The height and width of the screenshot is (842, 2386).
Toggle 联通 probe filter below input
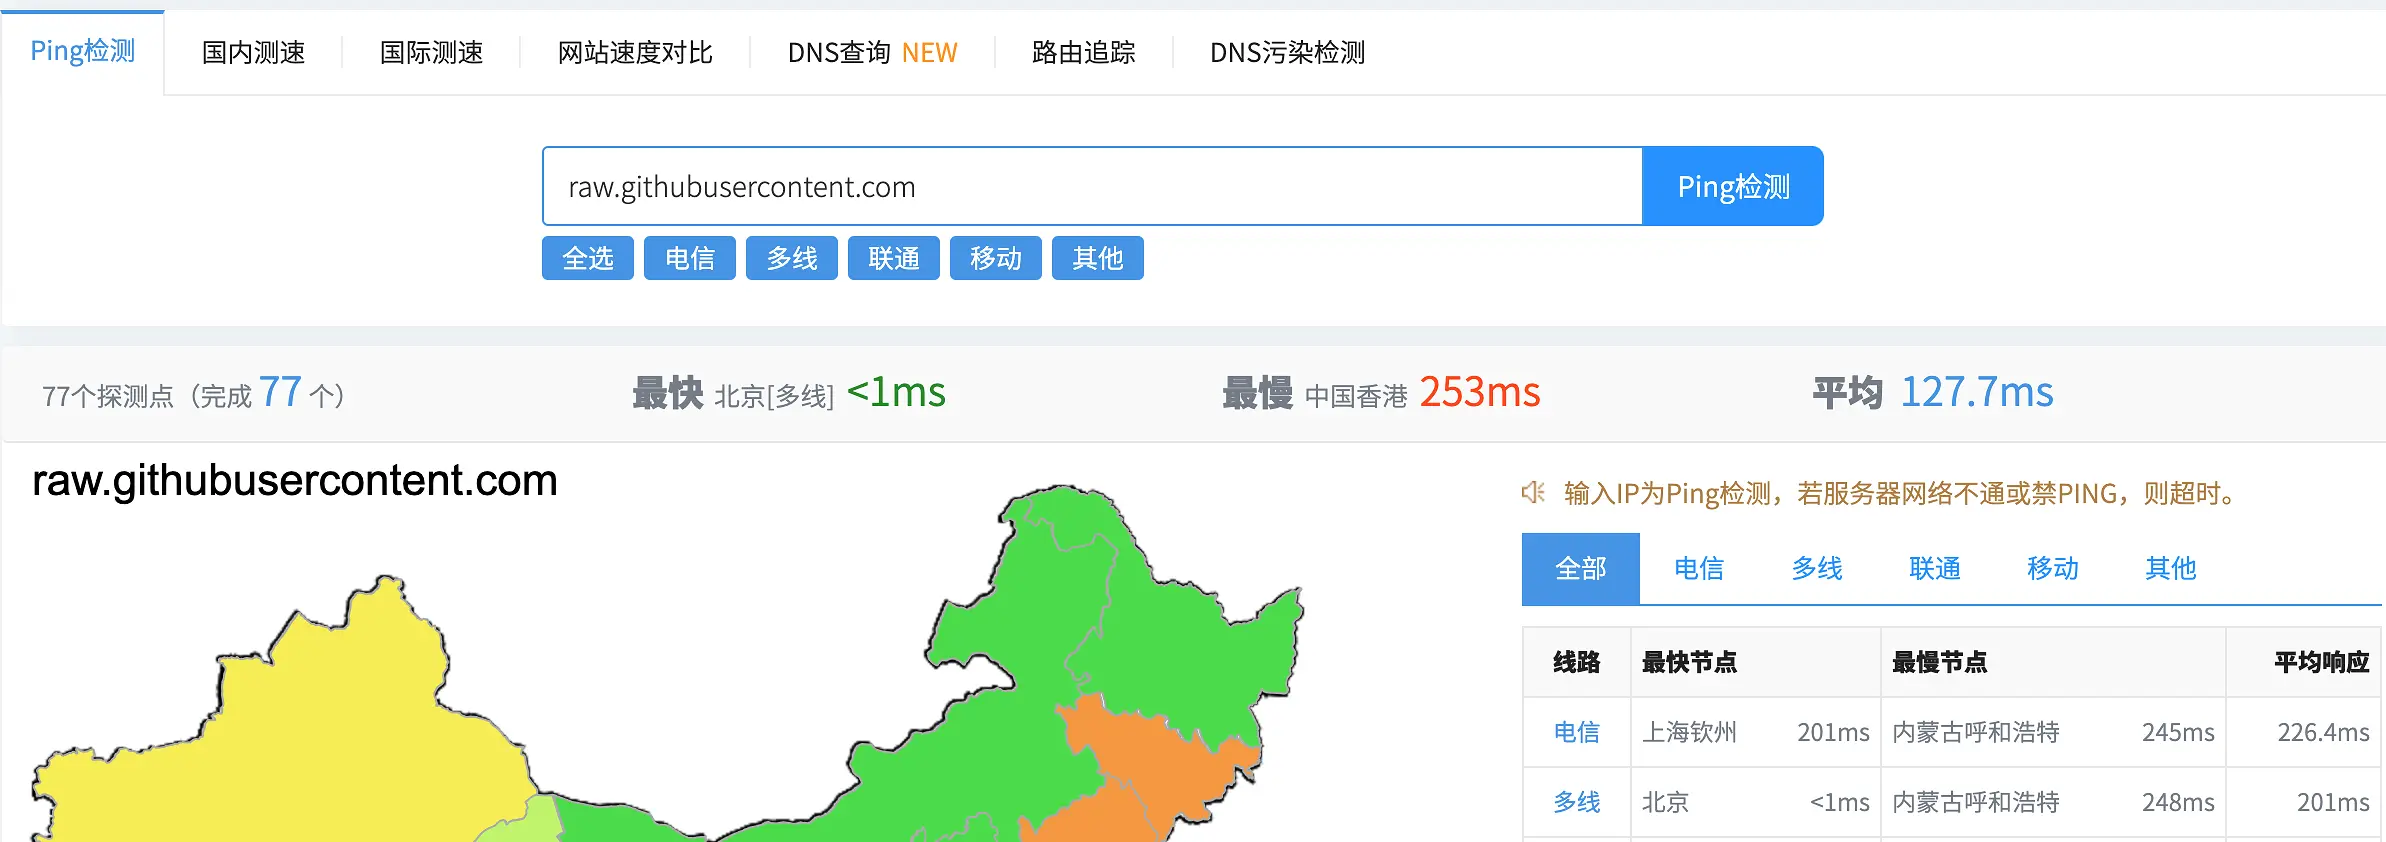click(894, 259)
